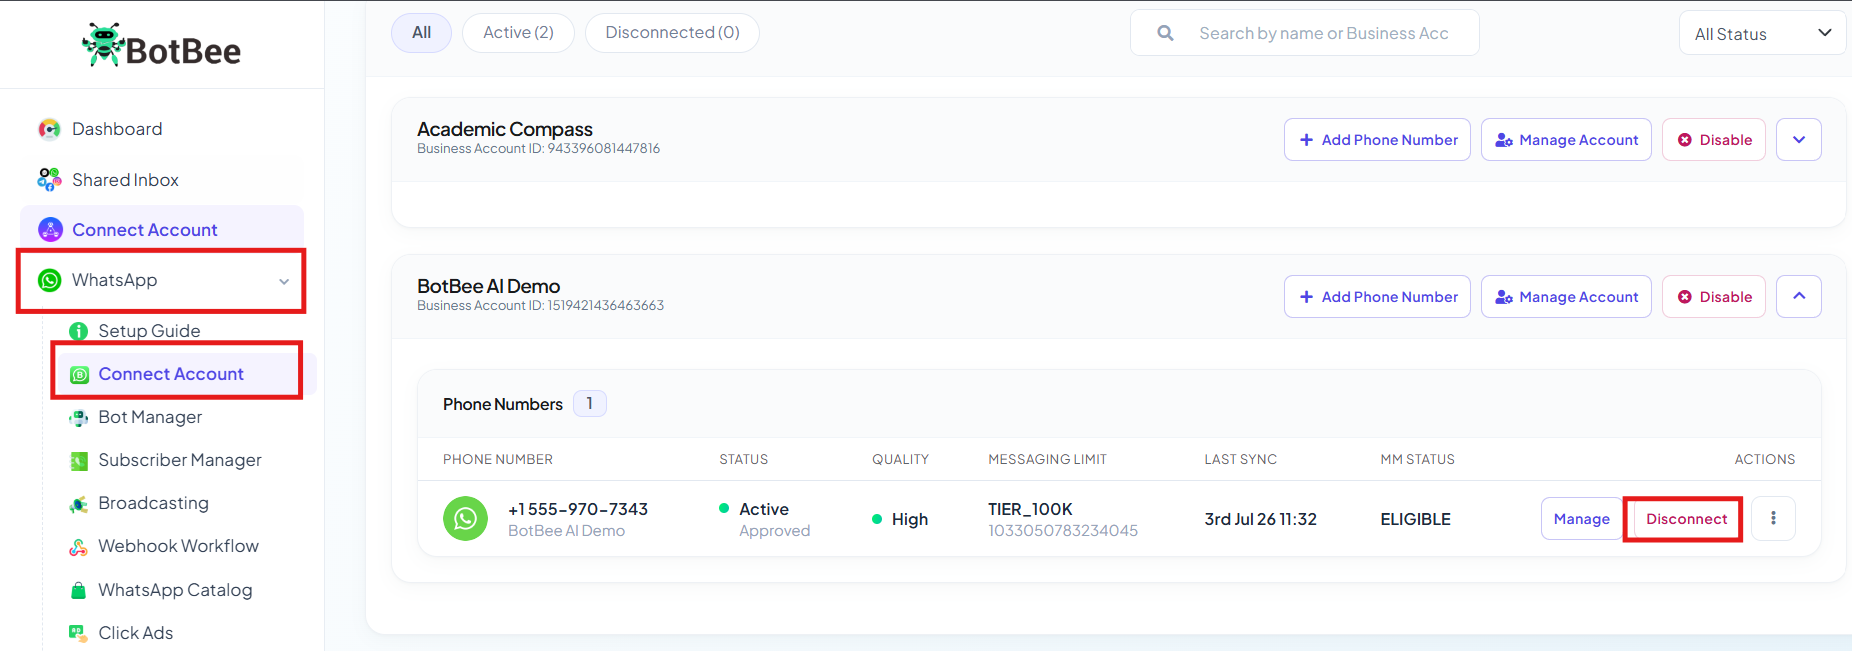Expand the Academic Compass account section
This screenshot has height=651, width=1852.
[x=1799, y=140]
